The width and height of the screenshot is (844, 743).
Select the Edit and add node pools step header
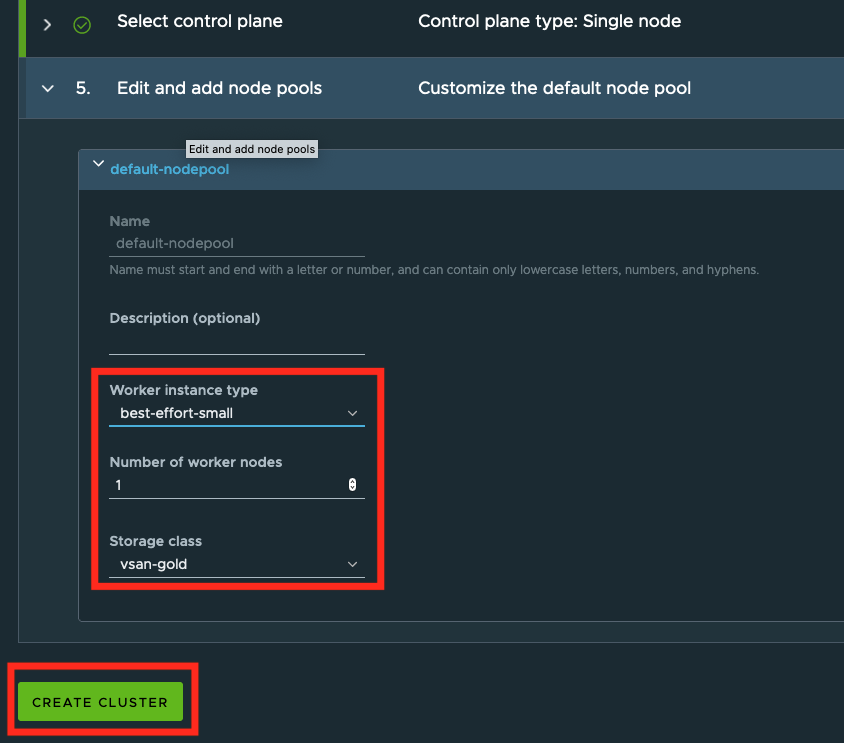218,88
